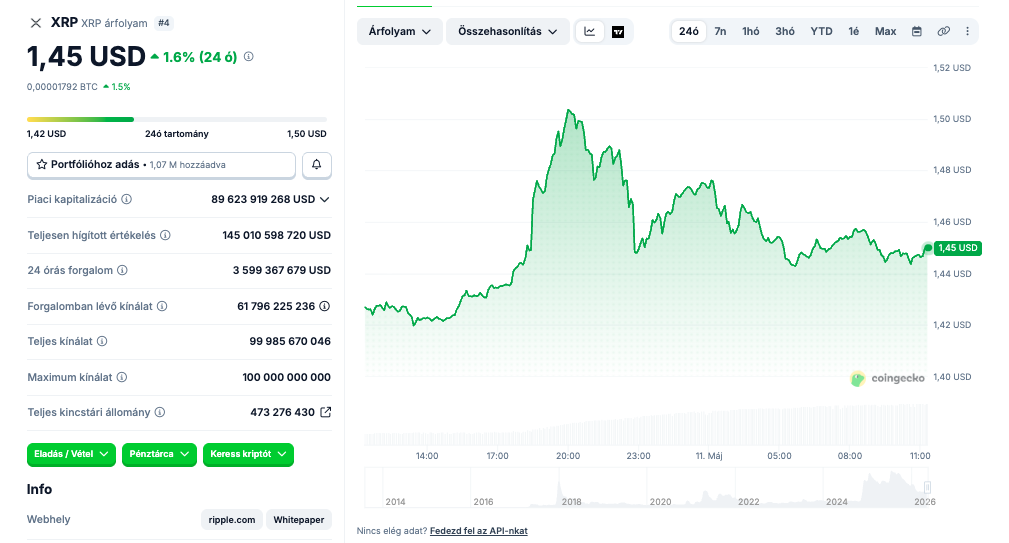1009x543 pixels.
Task: Click info icon after 61 796 225 236 value
Action: pos(325,306)
